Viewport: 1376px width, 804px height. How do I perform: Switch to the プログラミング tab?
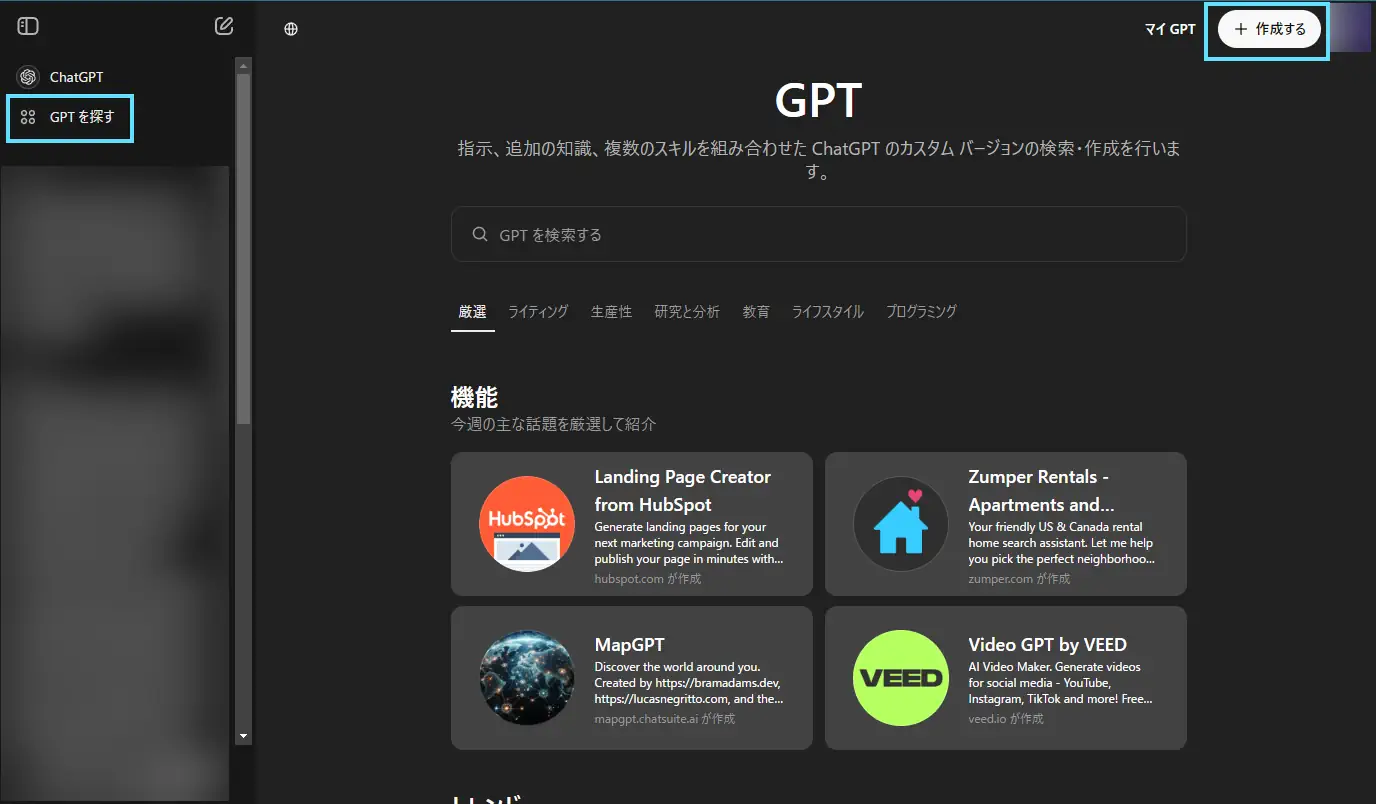pyautogui.click(x=921, y=312)
